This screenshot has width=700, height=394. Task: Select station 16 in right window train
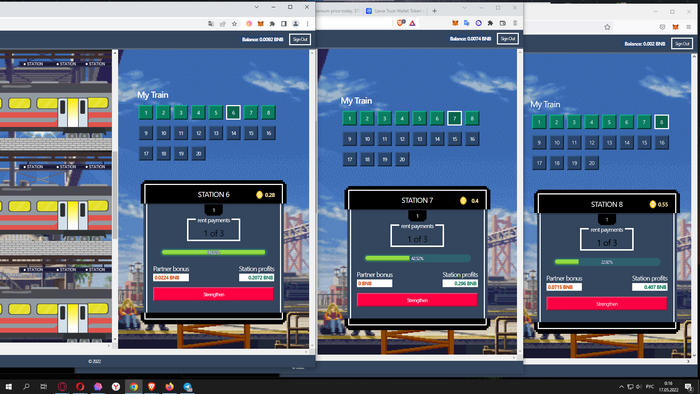[x=661, y=142]
